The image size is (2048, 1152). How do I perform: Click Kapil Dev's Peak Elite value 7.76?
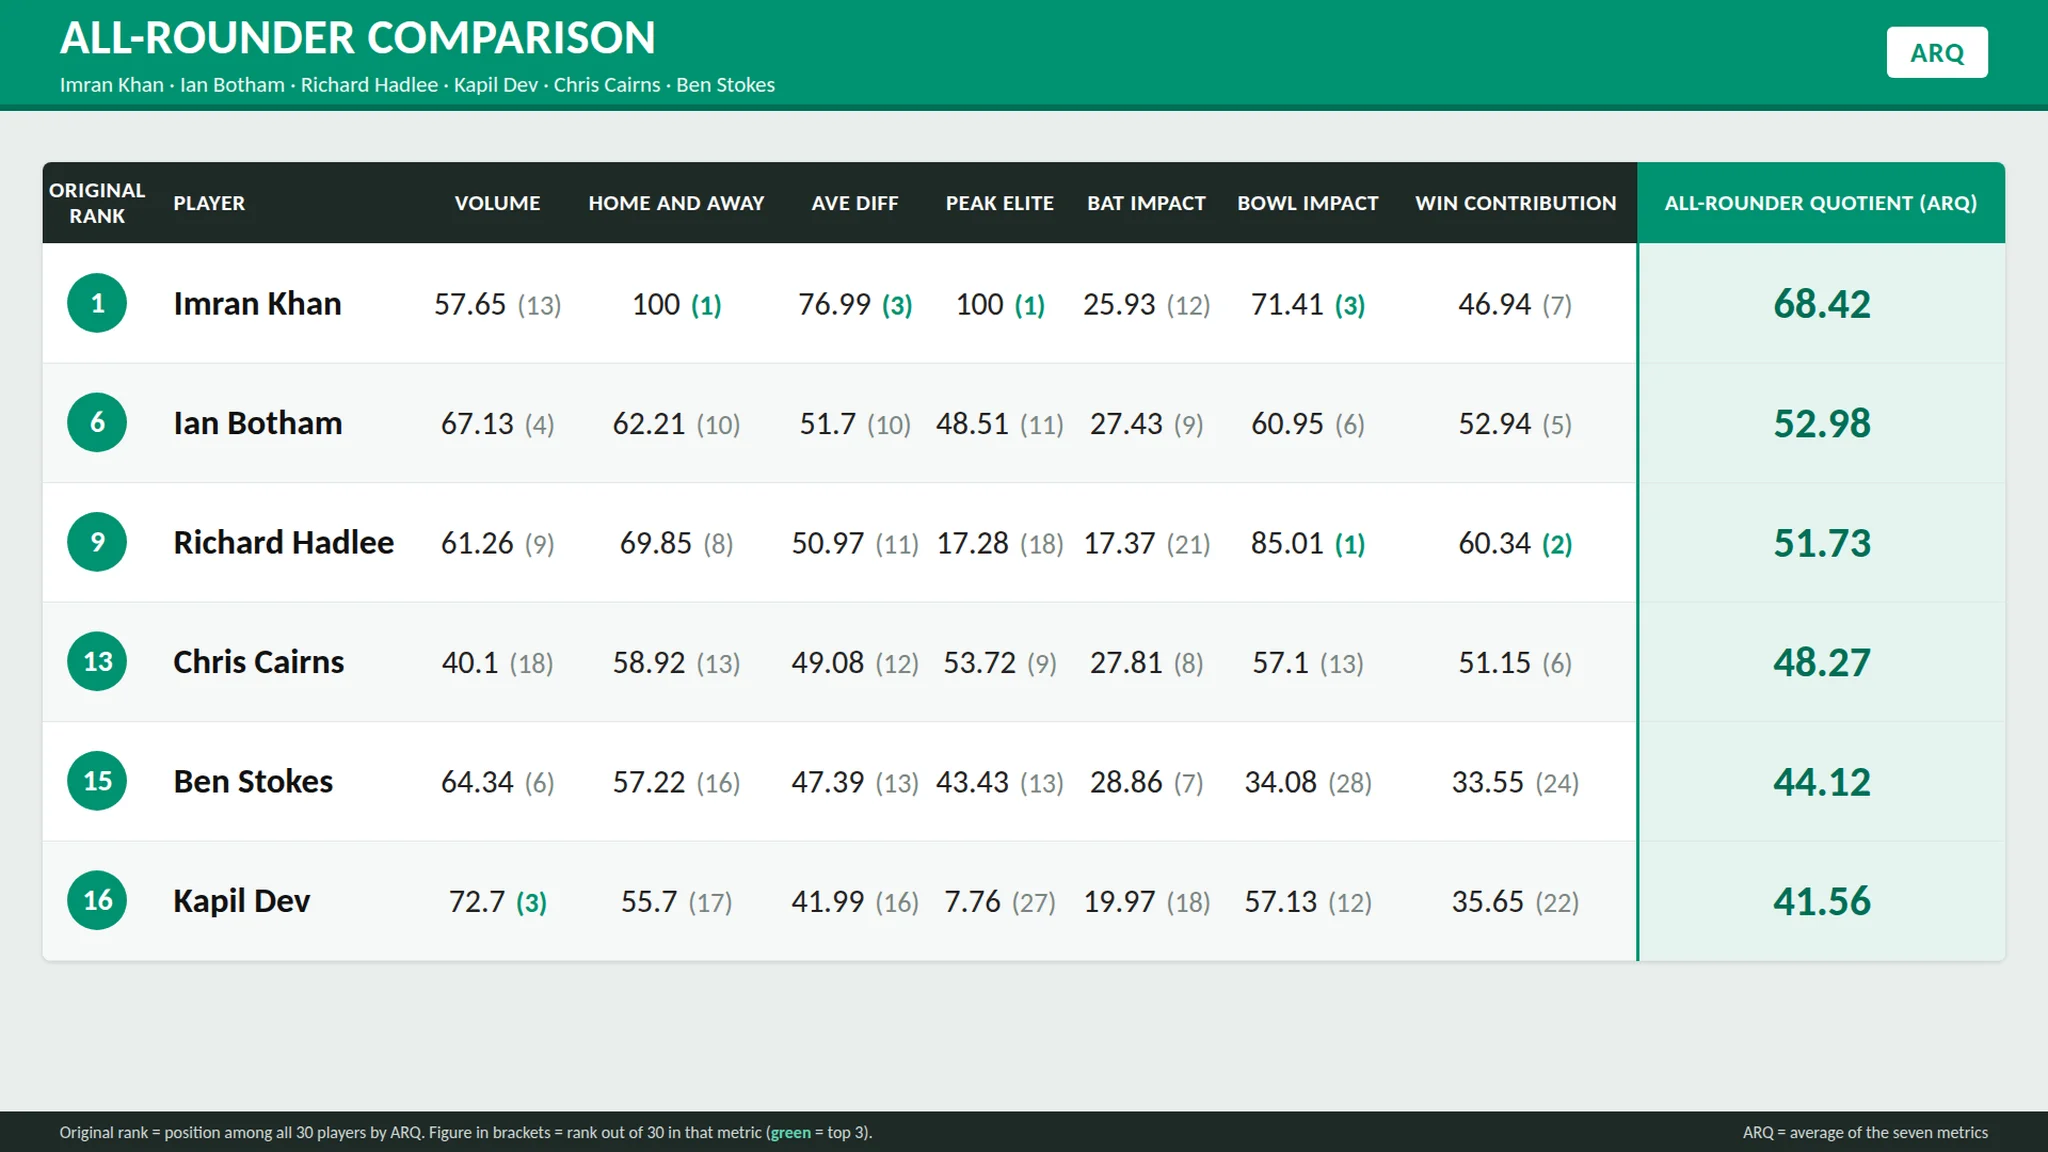click(972, 902)
